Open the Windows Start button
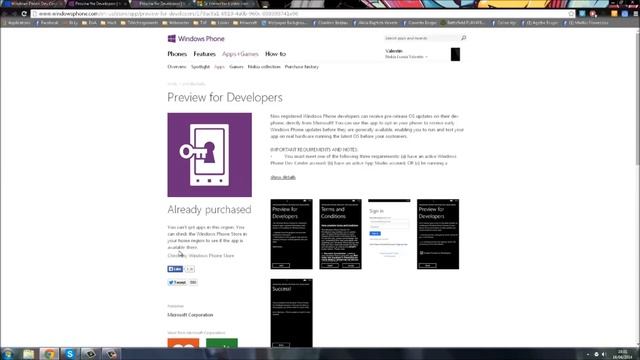640x360 pixels. (x=7, y=353)
